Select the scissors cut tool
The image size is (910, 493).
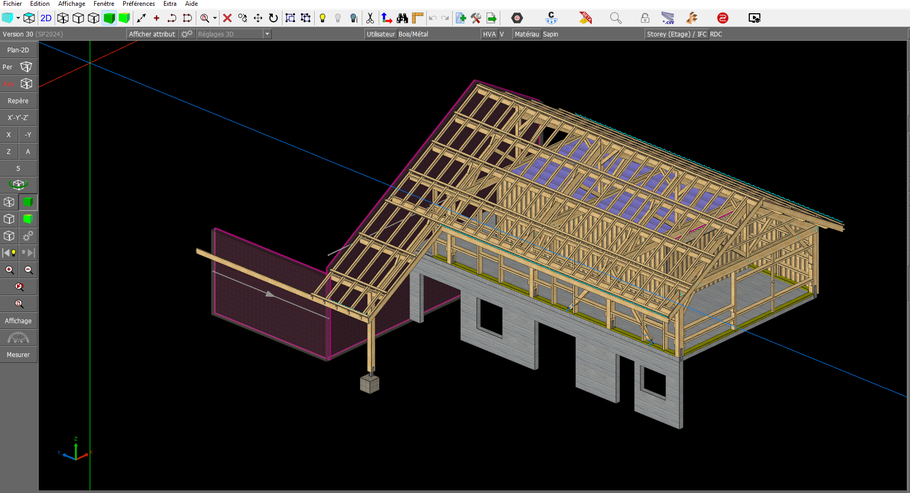click(x=369, y=18)
